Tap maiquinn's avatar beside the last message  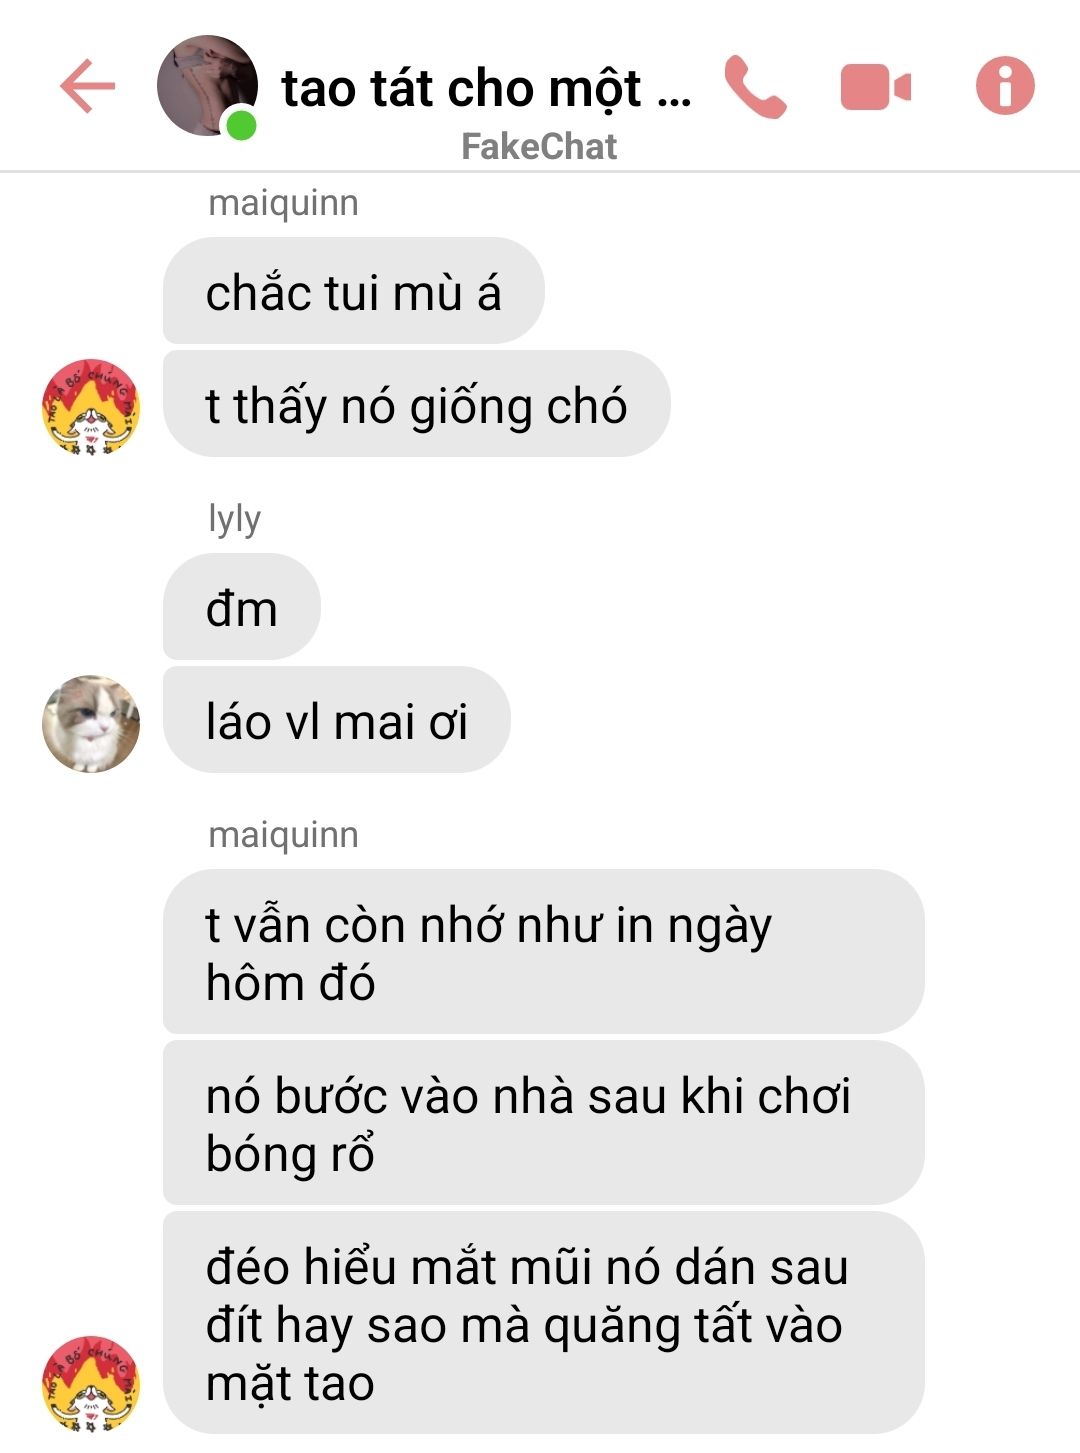[91, 1383]
